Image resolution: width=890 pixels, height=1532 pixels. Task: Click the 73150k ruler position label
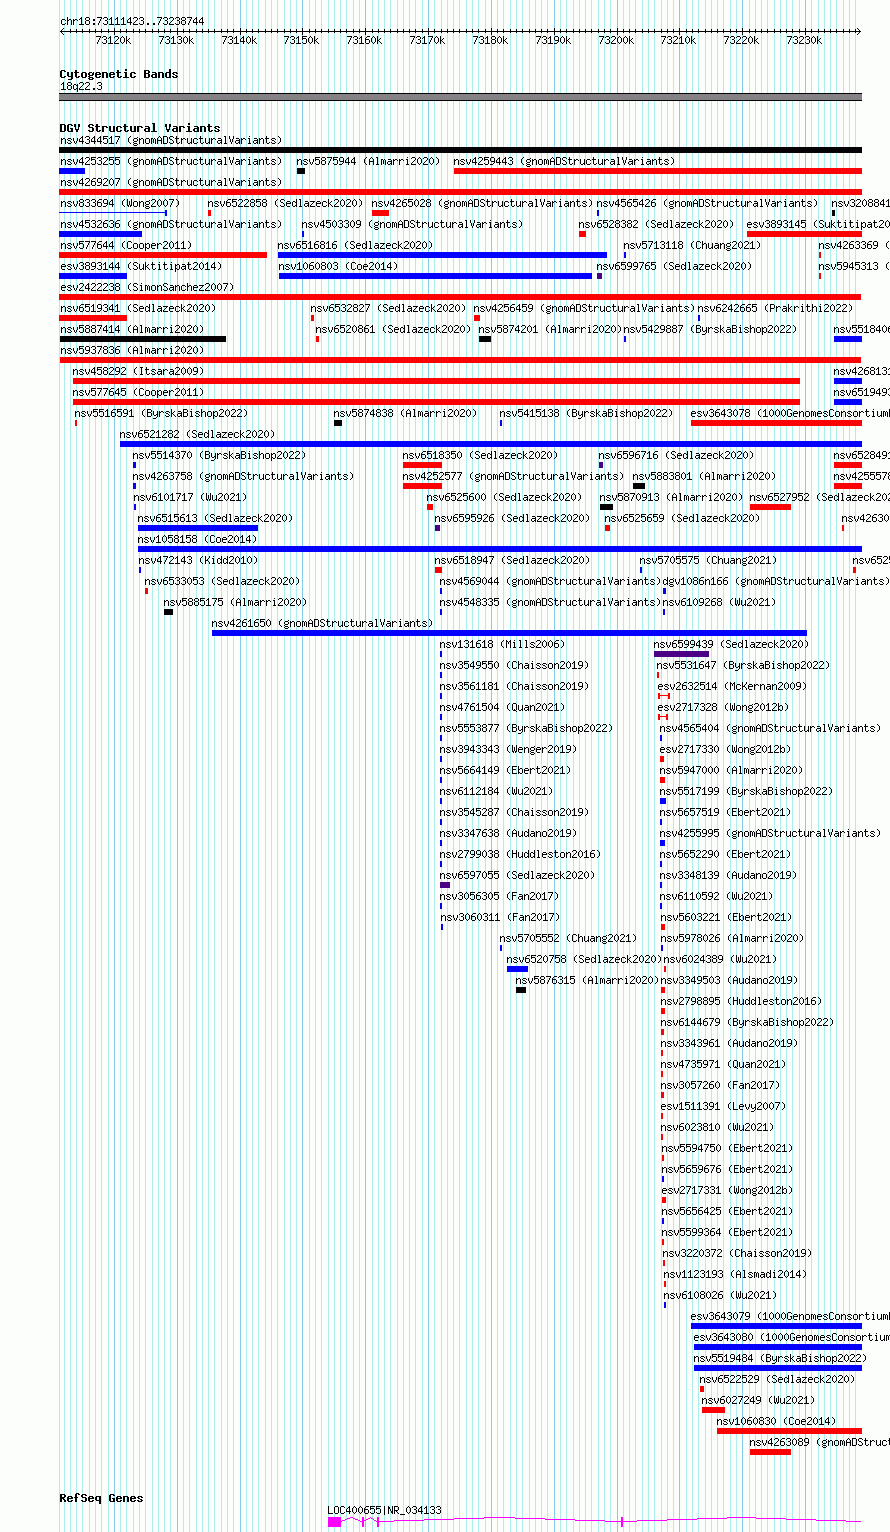301,40
